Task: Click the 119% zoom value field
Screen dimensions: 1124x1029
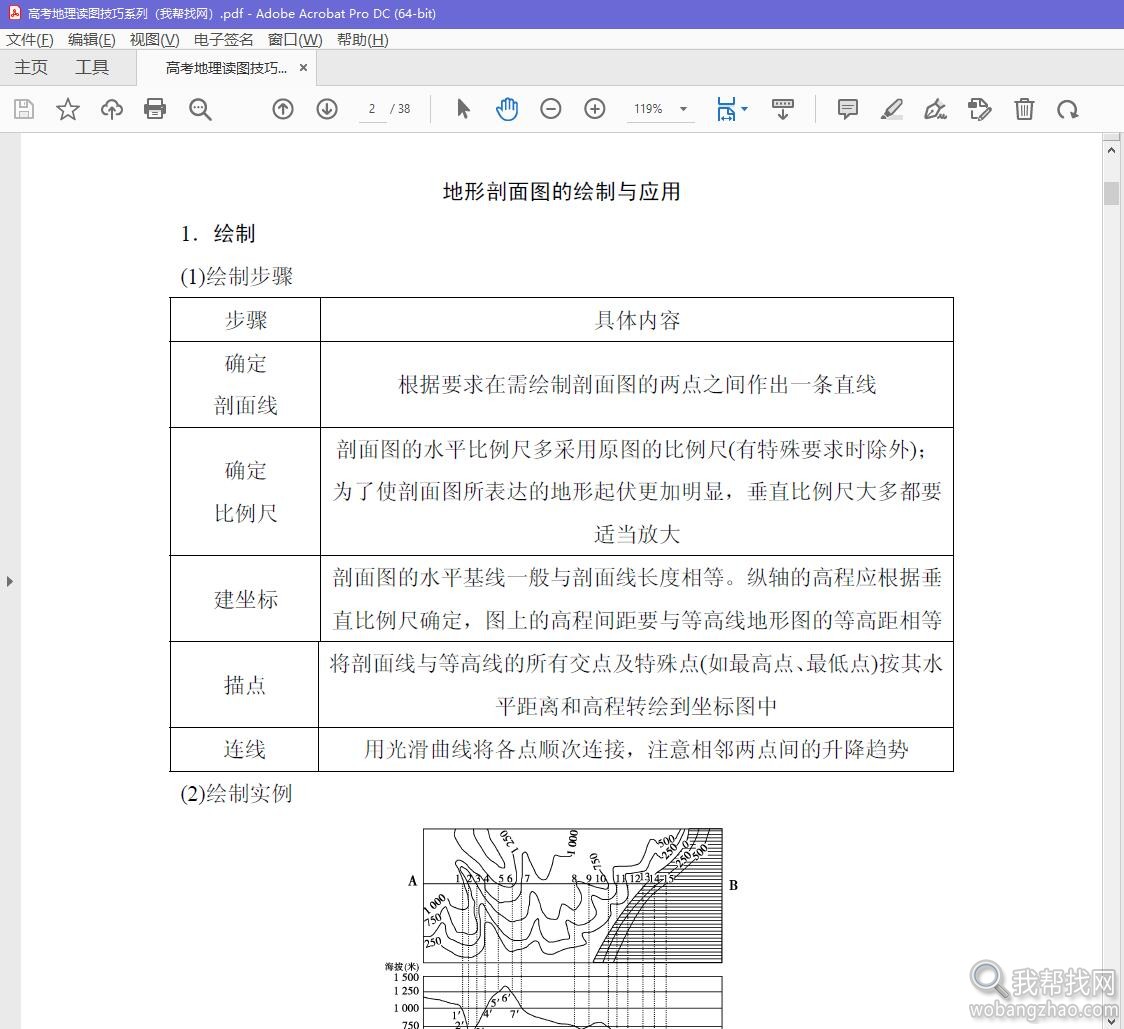Action: [648, 109]
